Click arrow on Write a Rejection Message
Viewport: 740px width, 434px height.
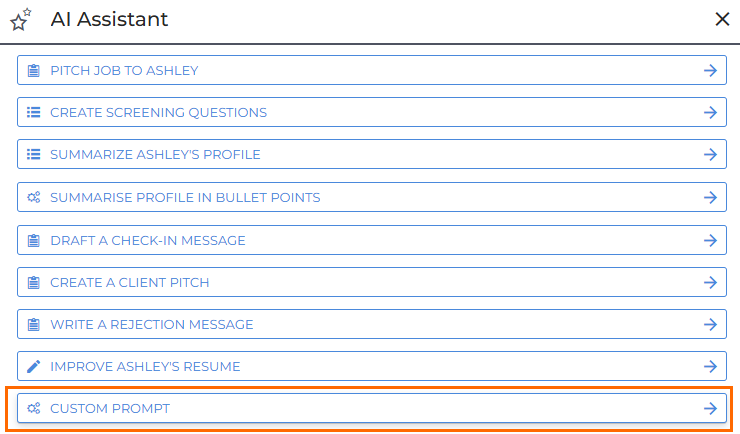pyautogui.click(x=710, y=325)
